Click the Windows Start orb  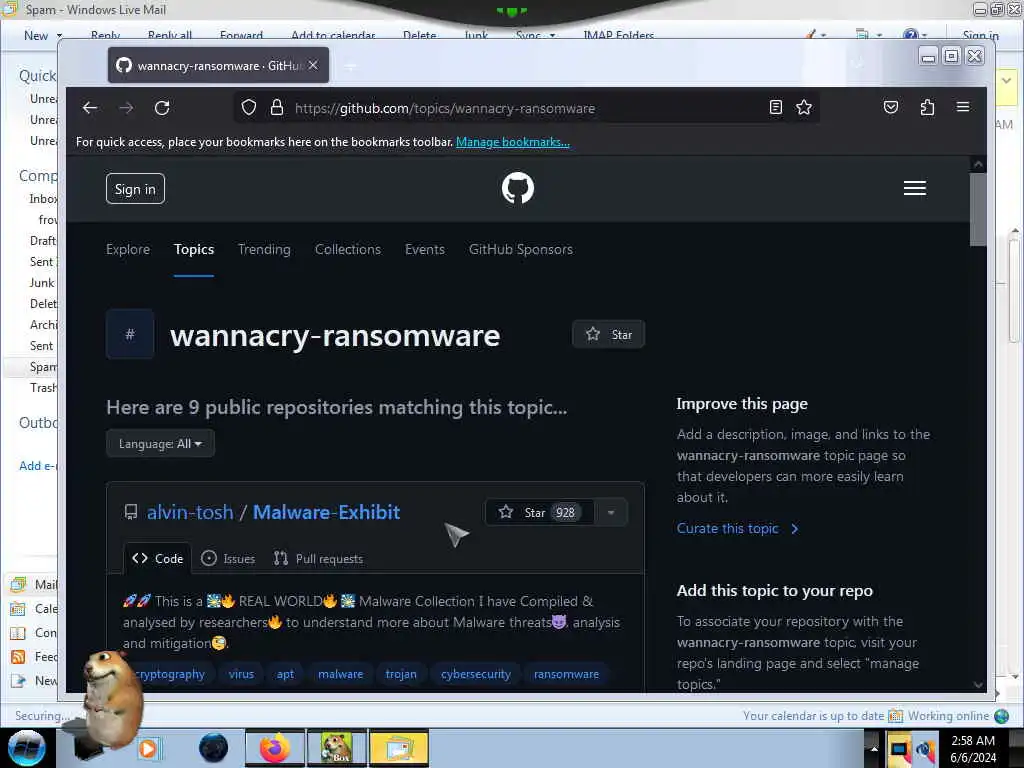[26, 748]
